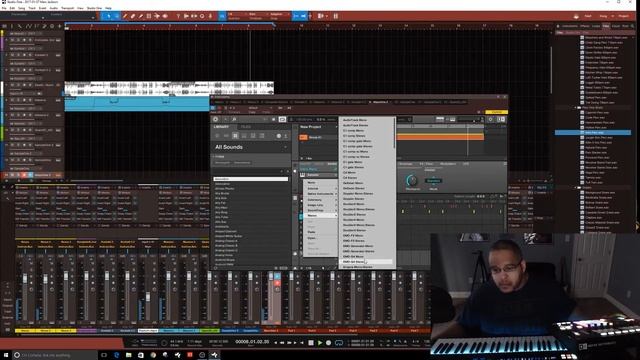Click the orange pattern block in Maschine arranger

(440, 138)
